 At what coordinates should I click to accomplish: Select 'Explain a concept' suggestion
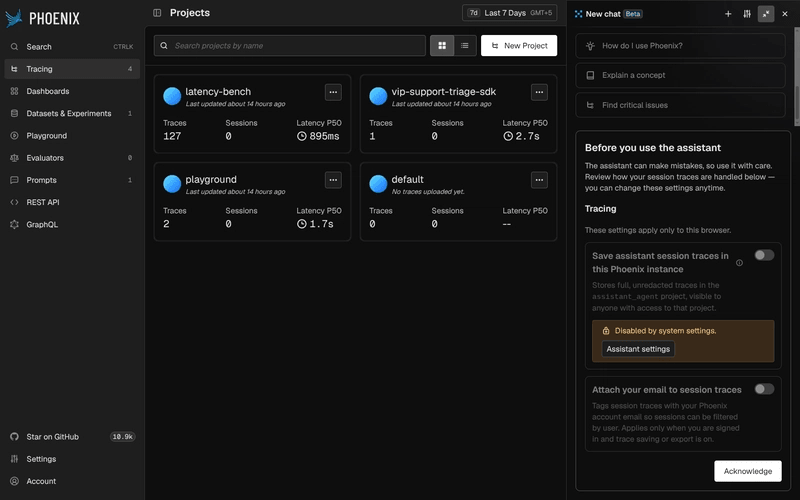[x=680, y=76]
